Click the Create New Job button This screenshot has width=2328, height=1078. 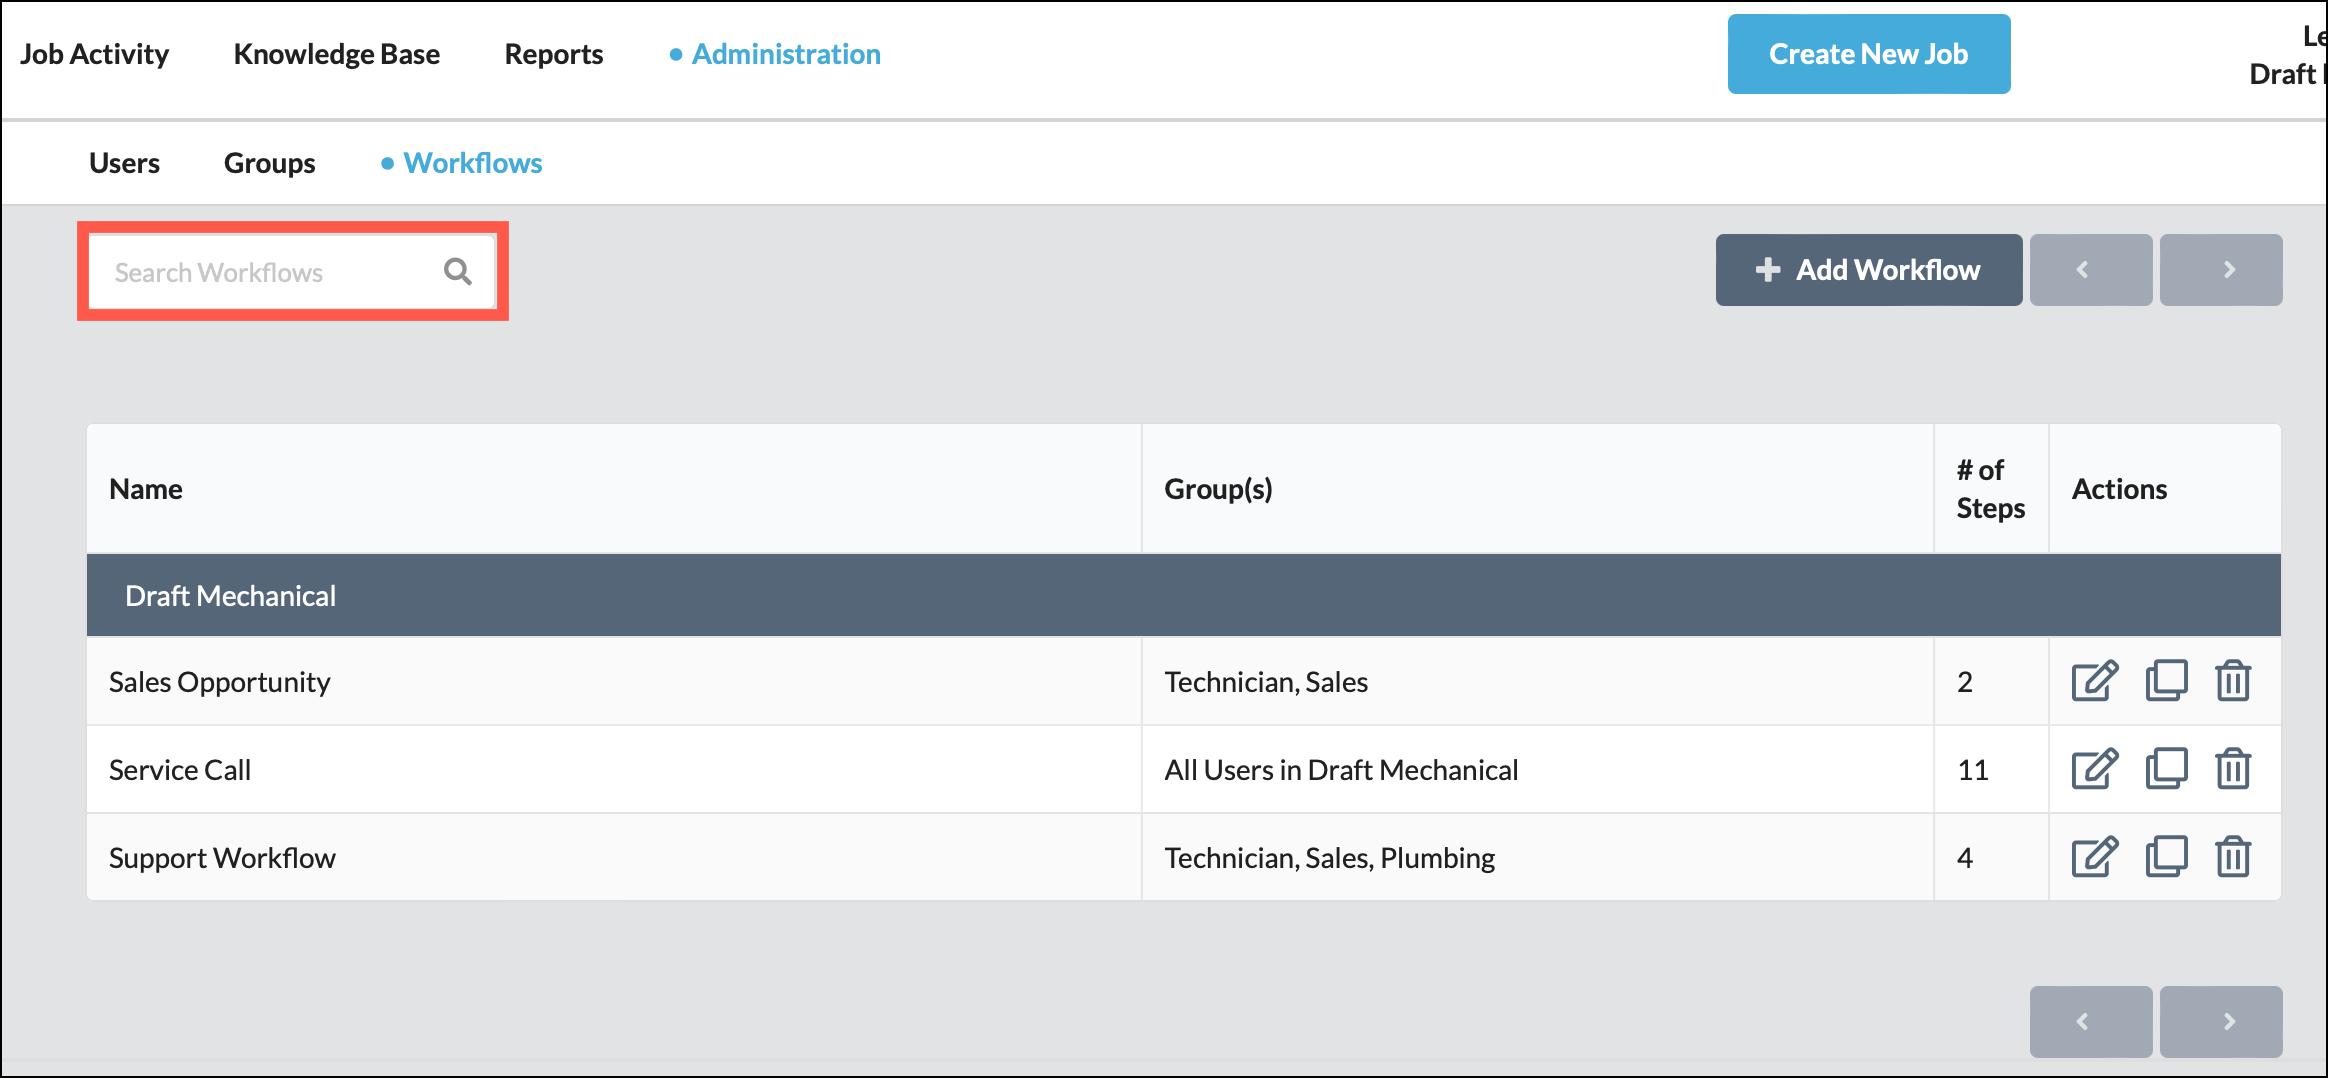(1868, 54)
